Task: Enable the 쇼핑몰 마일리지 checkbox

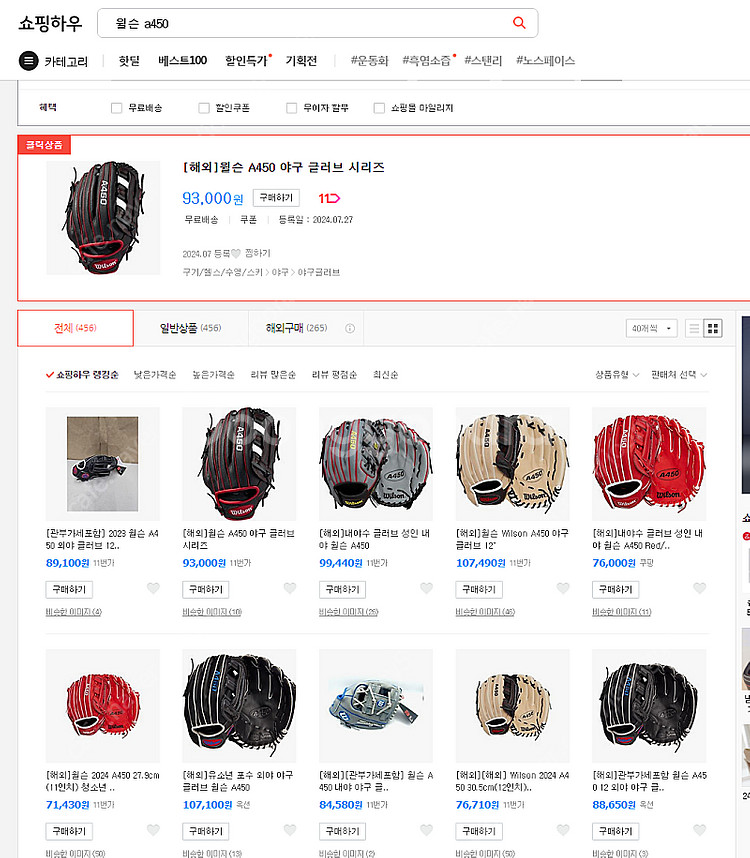Action: [379, 108]
